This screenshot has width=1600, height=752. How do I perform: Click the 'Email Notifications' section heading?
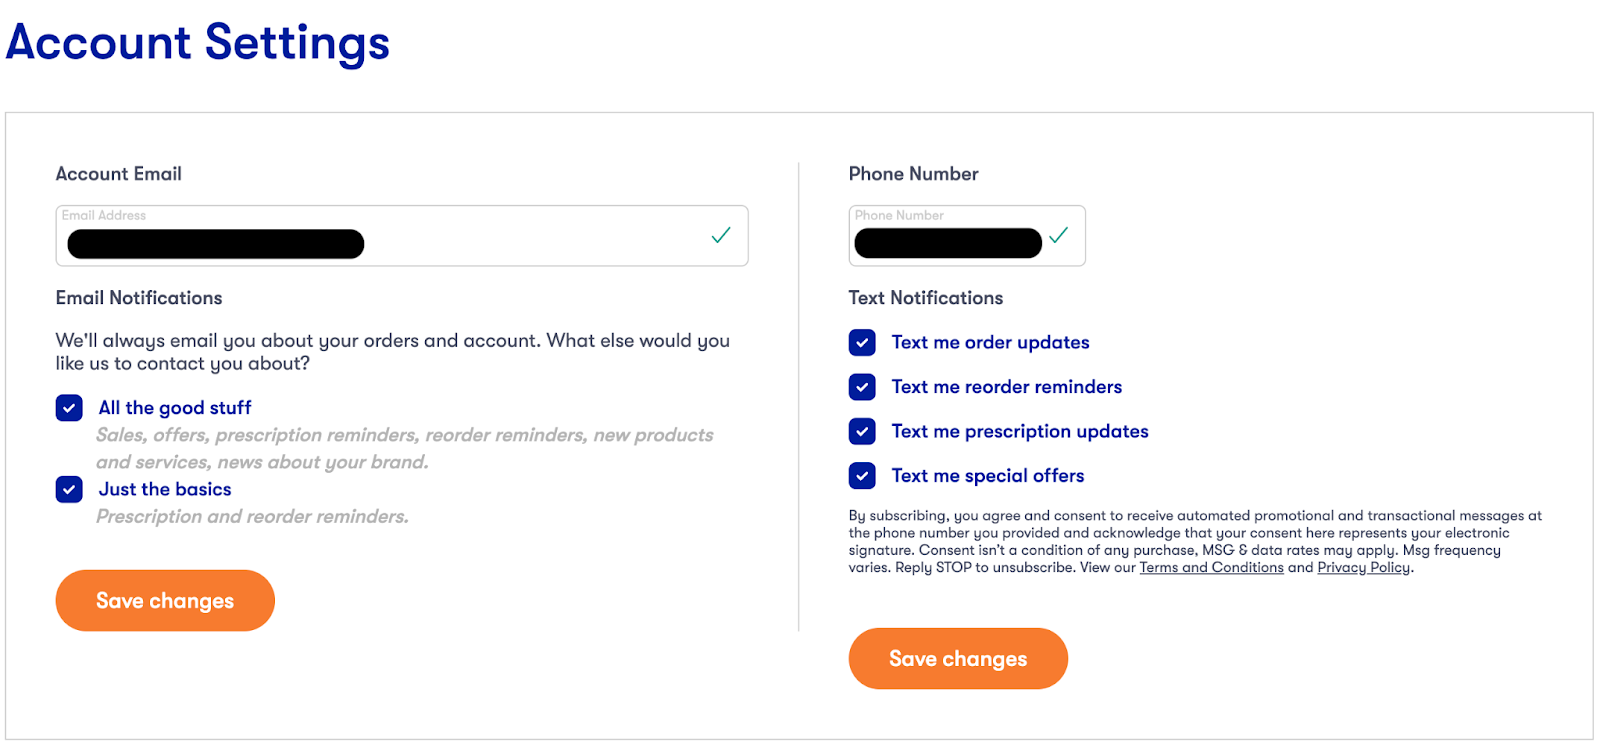click(139, 298)
